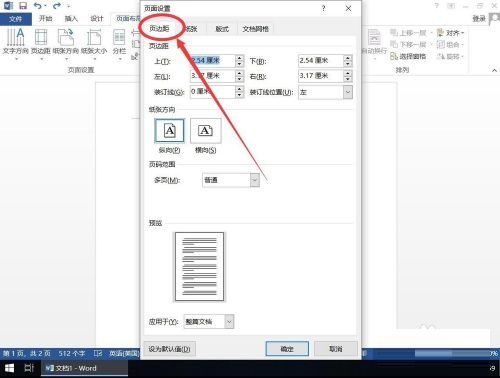Switch to the 版式 tab in dialog
This screenshot has width=500, height=378.
222,29
